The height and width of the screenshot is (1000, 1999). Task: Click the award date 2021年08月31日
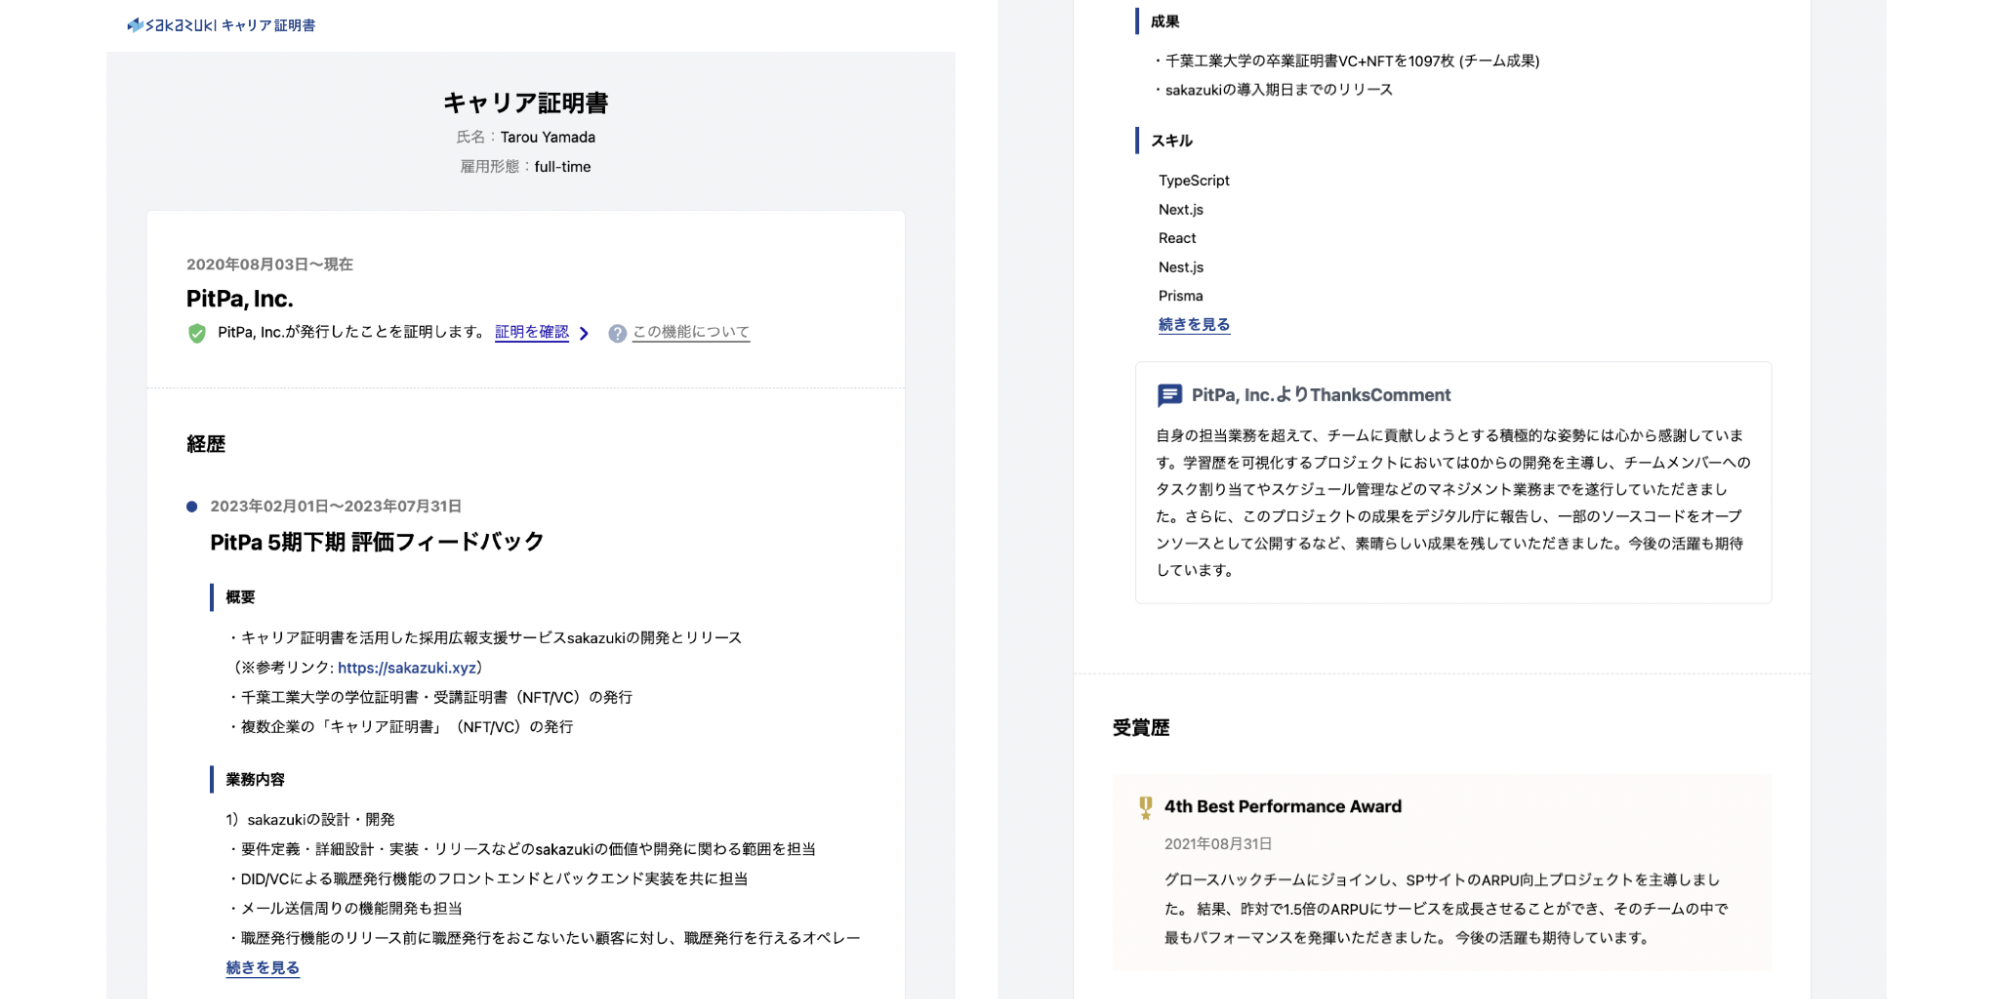point(1218,844)
